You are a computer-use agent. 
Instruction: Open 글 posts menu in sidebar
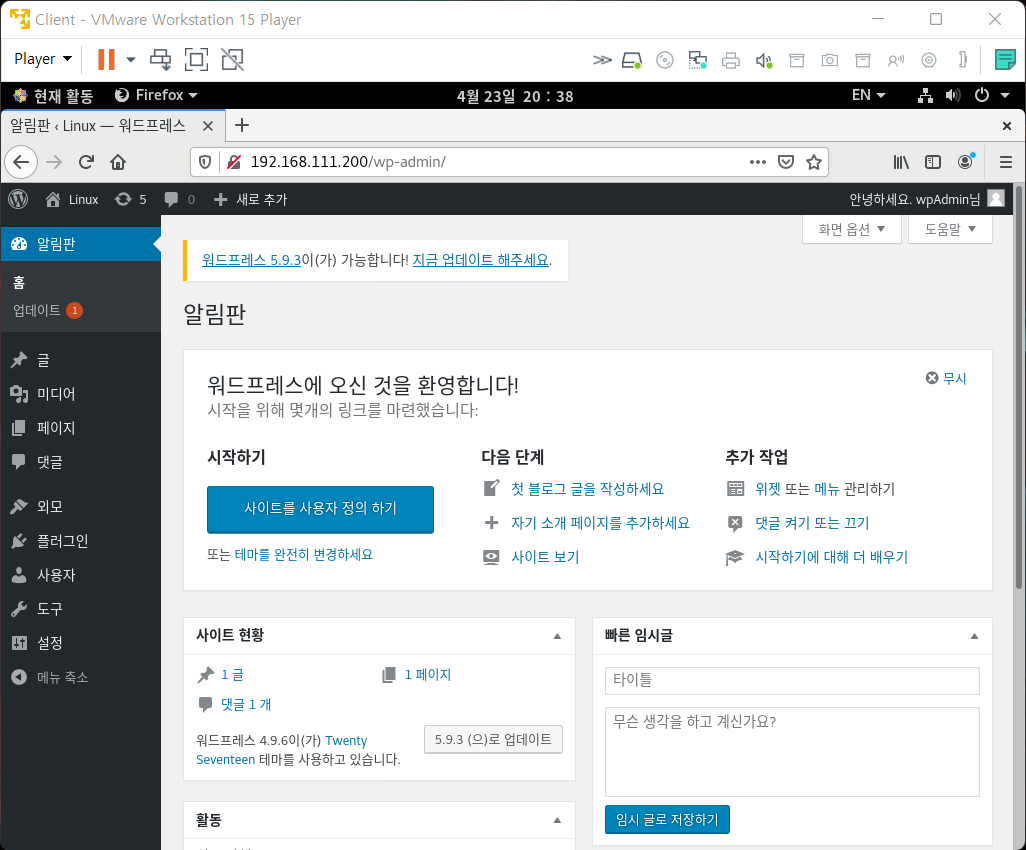80,359
